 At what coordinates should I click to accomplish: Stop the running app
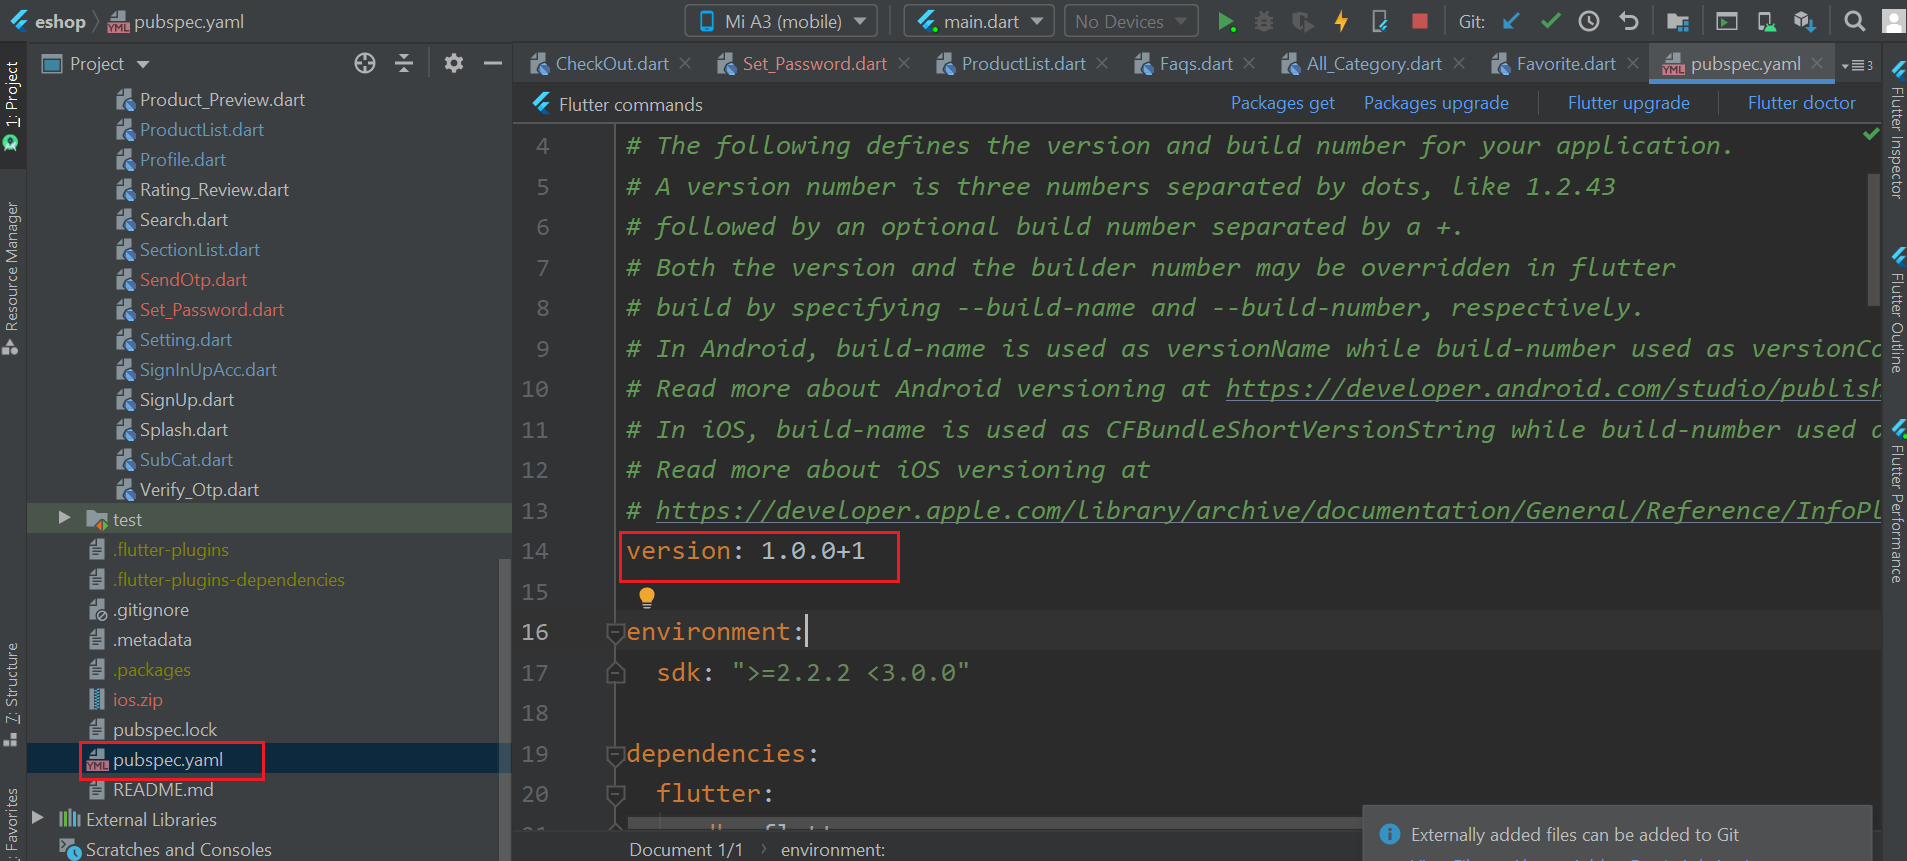click(x=1419, y=21)
